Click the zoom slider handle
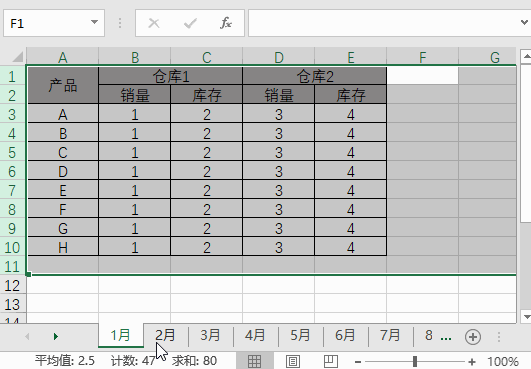This screenshot has width=531, height=369. (415, 361)
